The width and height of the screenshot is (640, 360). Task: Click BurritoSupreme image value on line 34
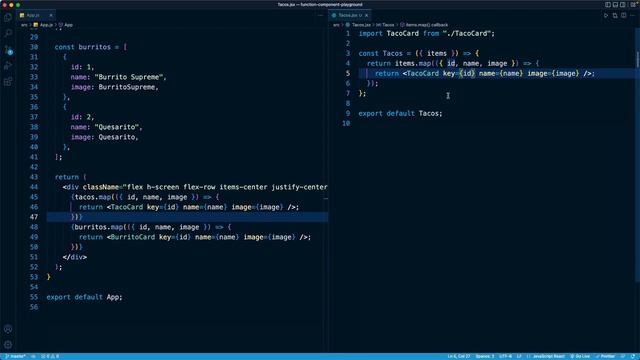(x=127, y=87)
